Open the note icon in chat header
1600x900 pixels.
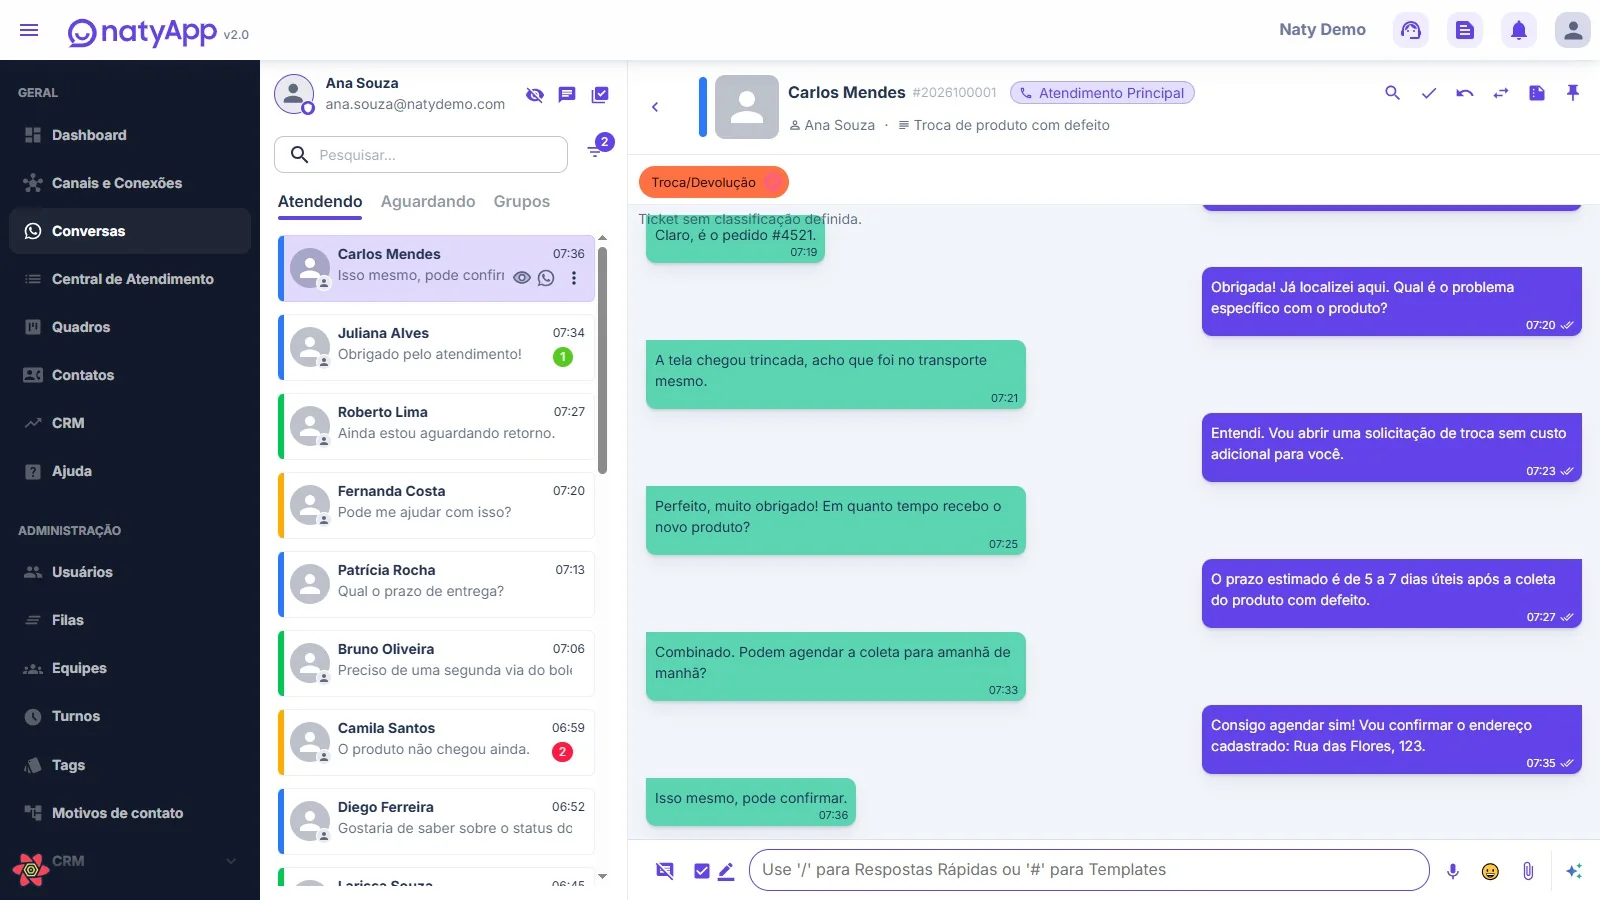click(x=1537, y=93)
